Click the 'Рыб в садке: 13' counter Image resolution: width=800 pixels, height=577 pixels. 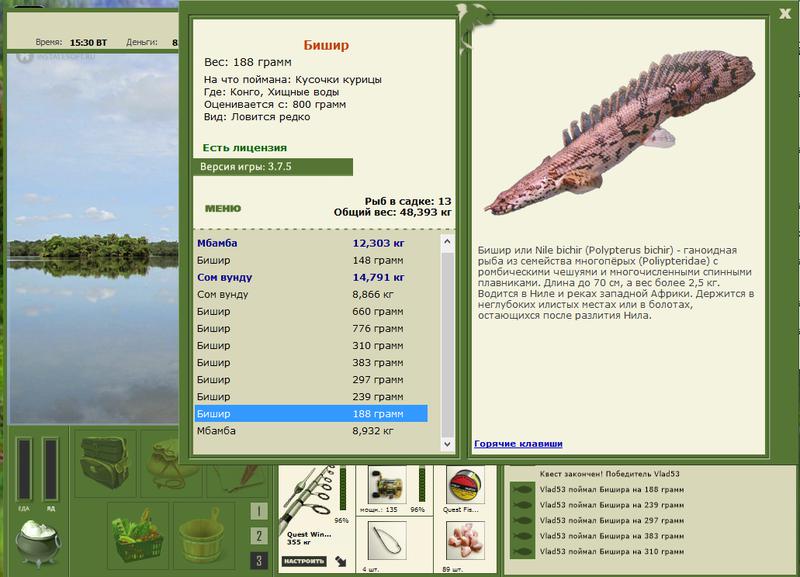[x=408, y=201]
